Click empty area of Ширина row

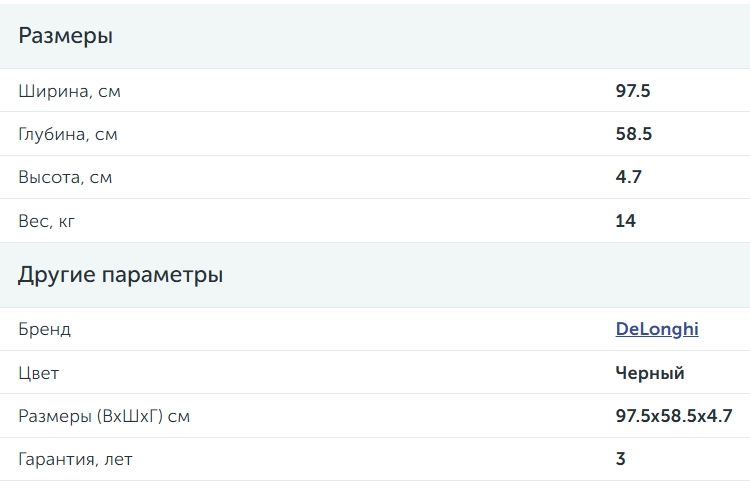pos(368,91)
